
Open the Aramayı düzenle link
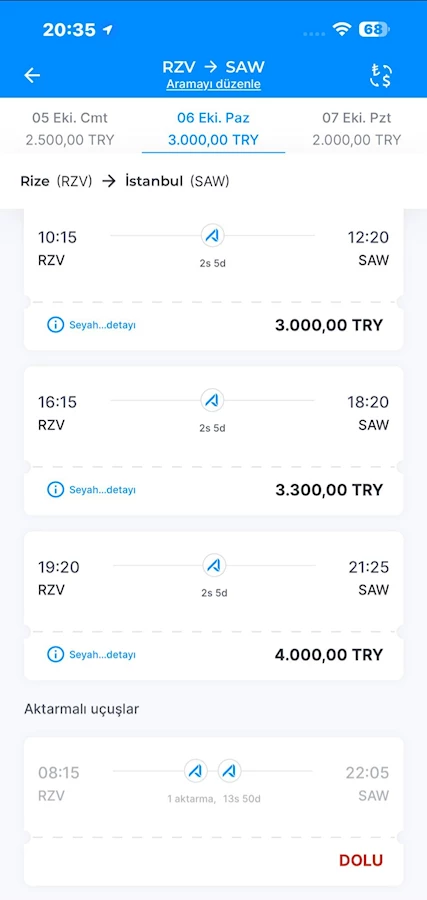click(214, 84)
